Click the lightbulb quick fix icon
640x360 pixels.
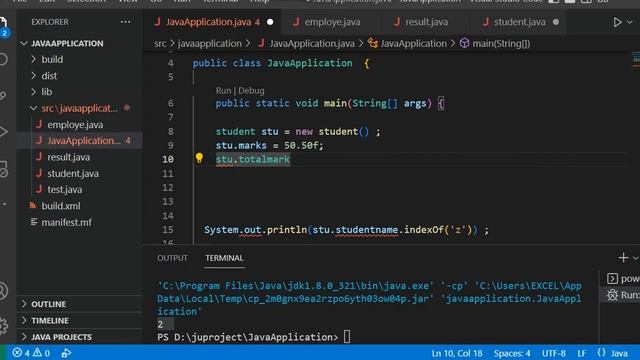click(199, 158)
